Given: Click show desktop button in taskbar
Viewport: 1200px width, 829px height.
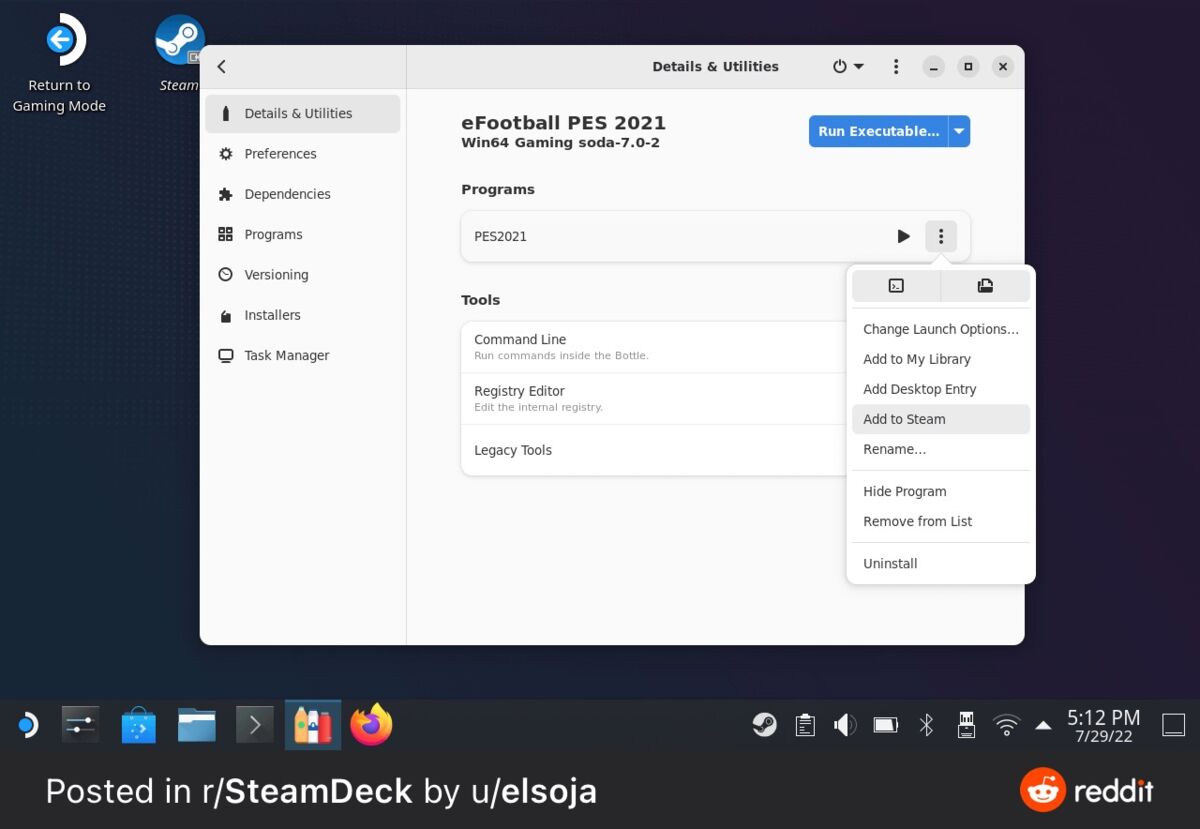Looking at the screenshot, I should pyautogui.click(x=1174, y=725).
